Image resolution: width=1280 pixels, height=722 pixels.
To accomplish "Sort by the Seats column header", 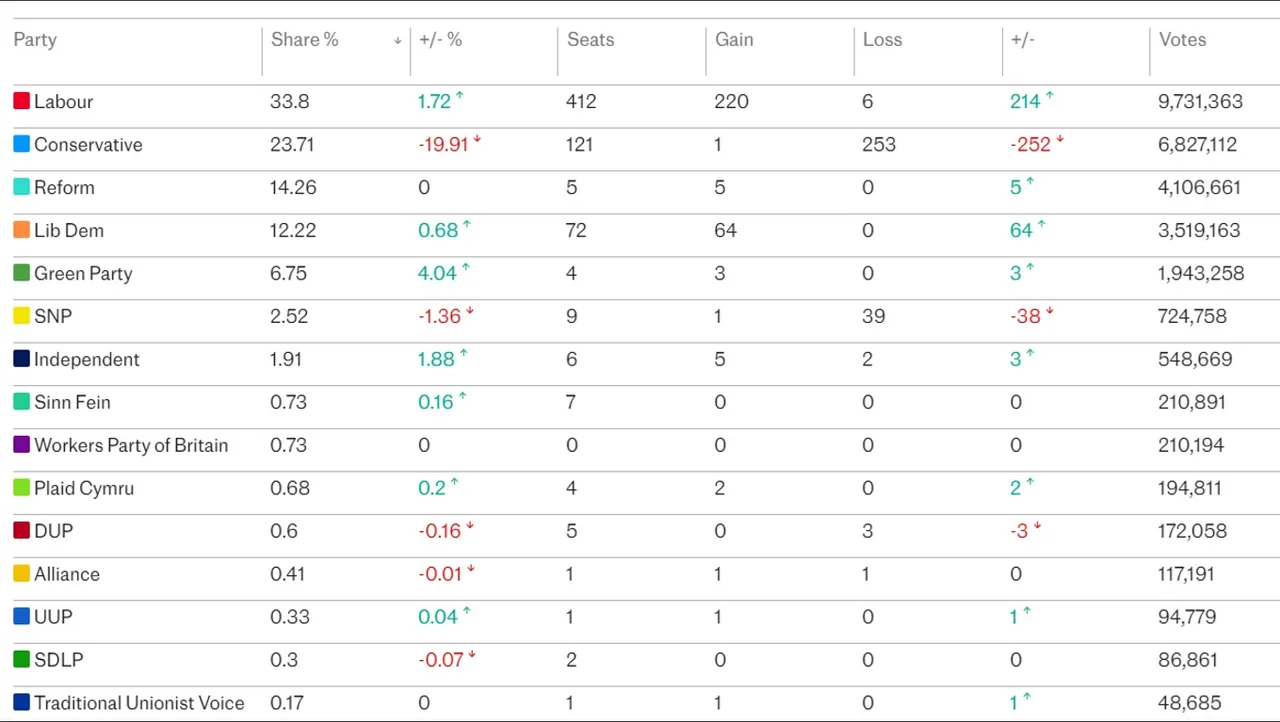I will point(591,40).
